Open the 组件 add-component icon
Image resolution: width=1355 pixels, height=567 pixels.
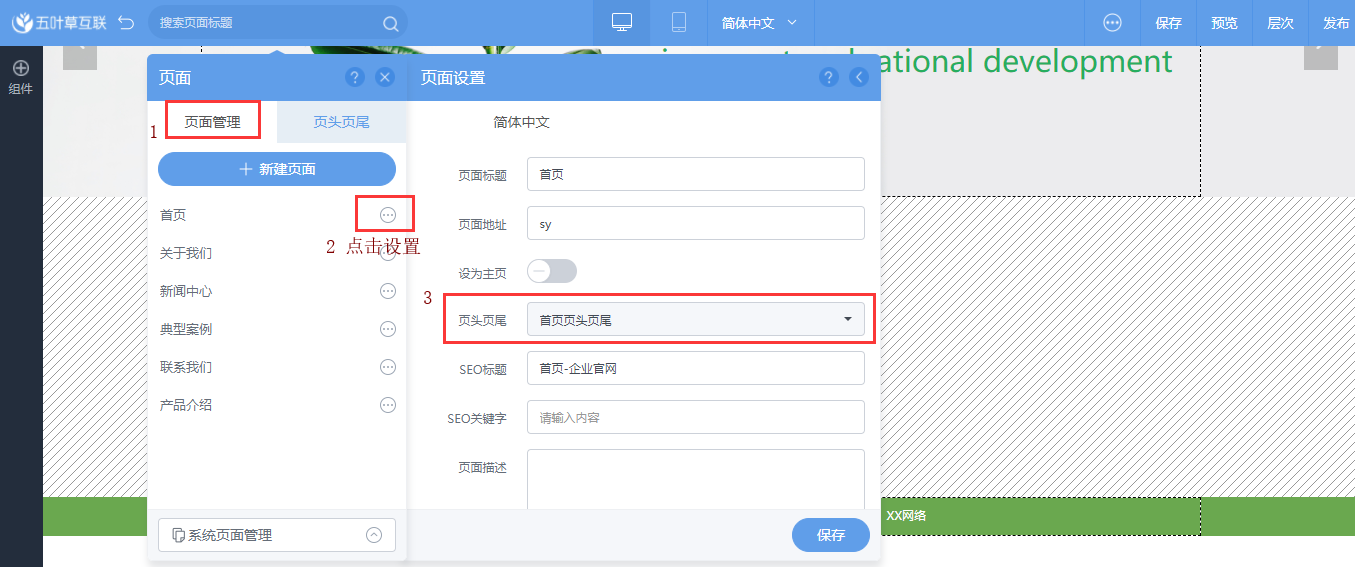point(21,69)
